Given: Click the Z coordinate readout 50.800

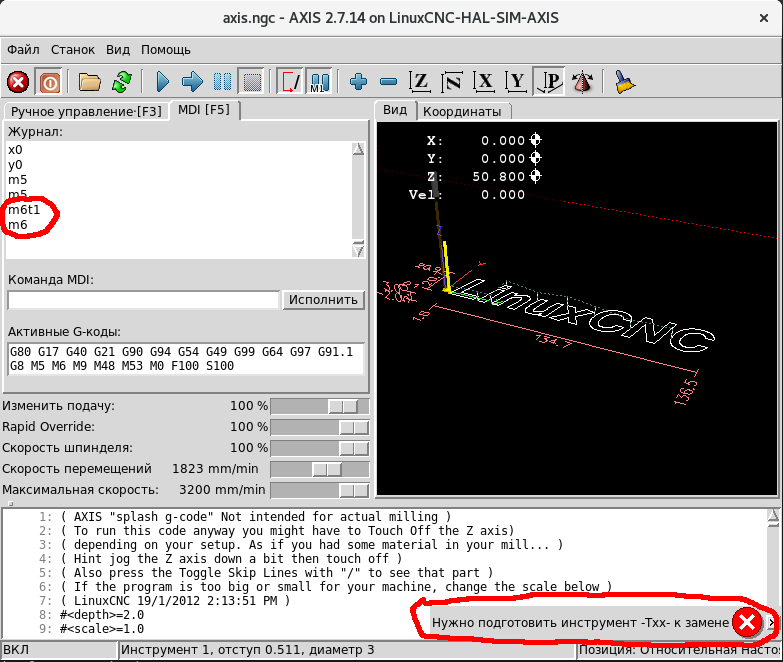Looking at the screenshot, I should pos(498,177).
